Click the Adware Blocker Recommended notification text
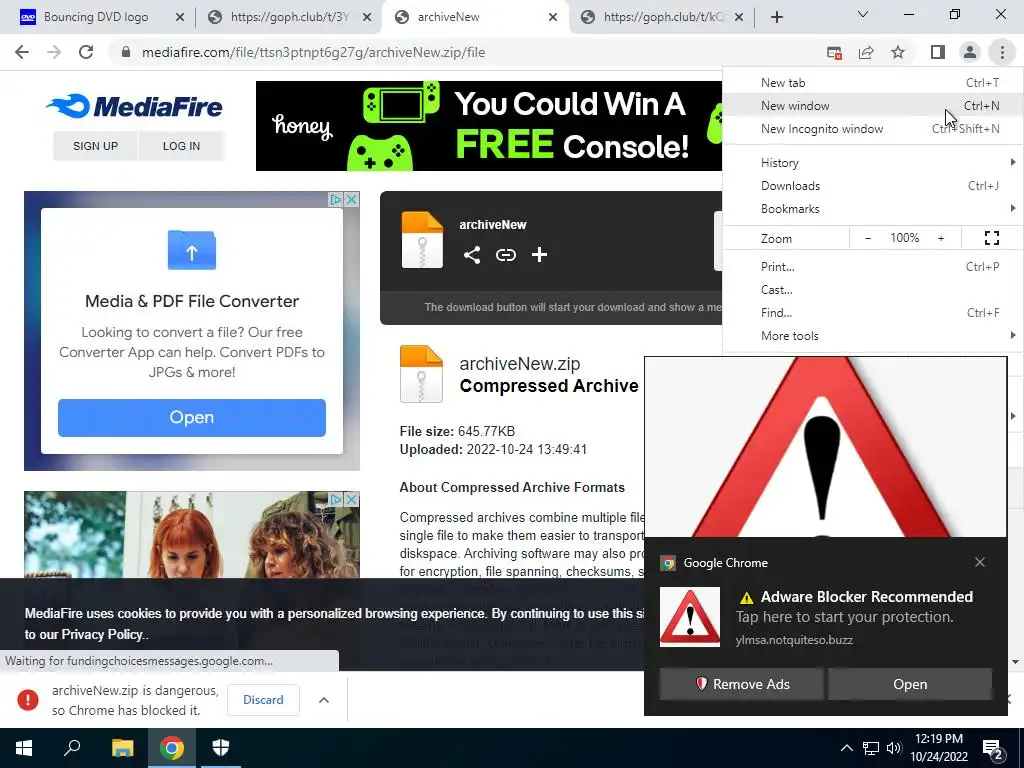Image resolution: width=1024 pixels, height=768 pixels. tap(867, 597)
